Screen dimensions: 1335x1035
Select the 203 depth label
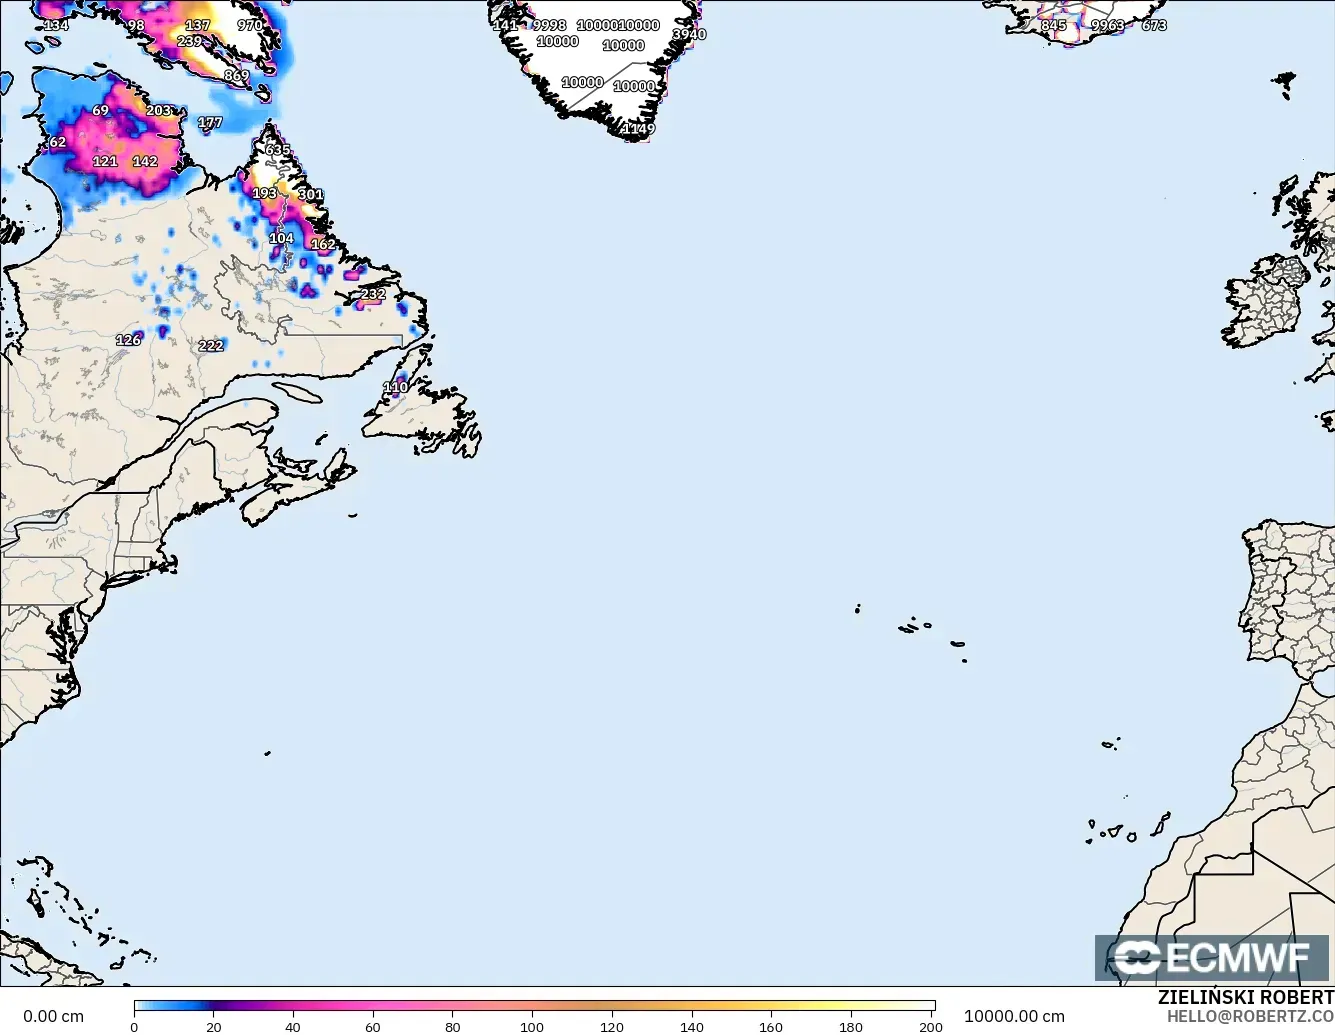coord(159,110)
